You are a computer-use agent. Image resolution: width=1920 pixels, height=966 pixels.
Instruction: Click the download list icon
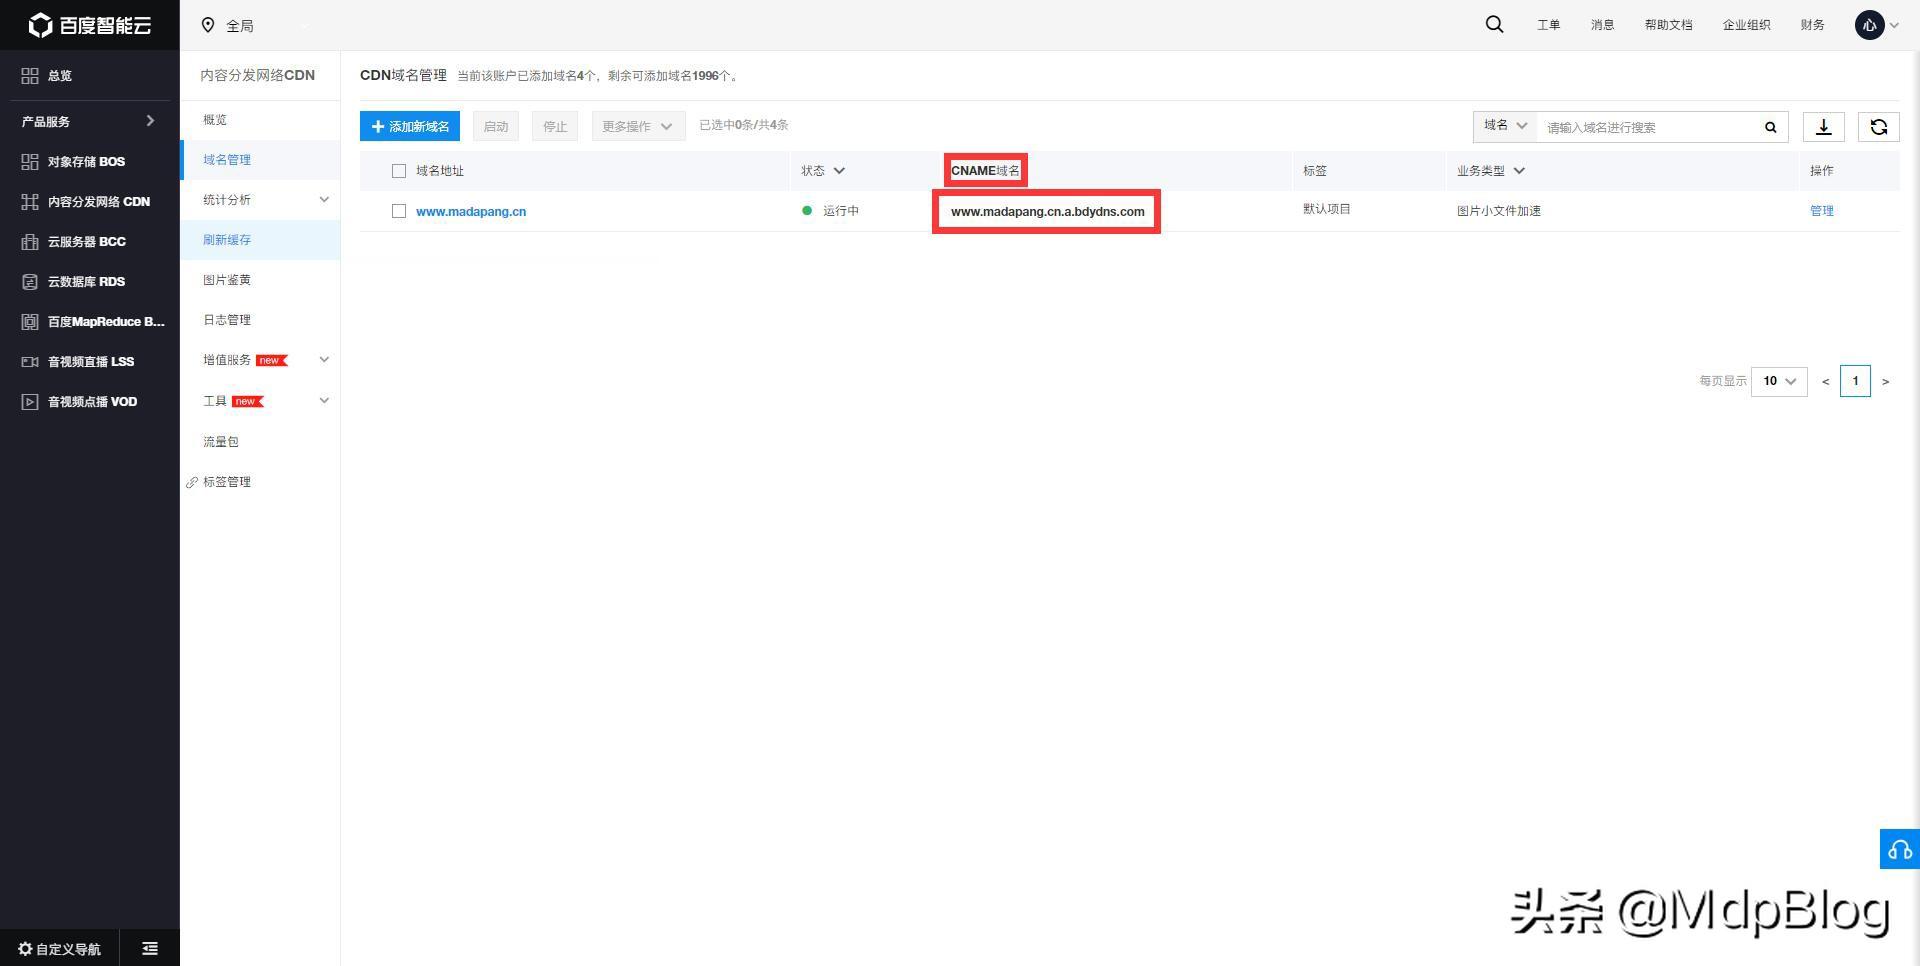[x=1823, y=127]
